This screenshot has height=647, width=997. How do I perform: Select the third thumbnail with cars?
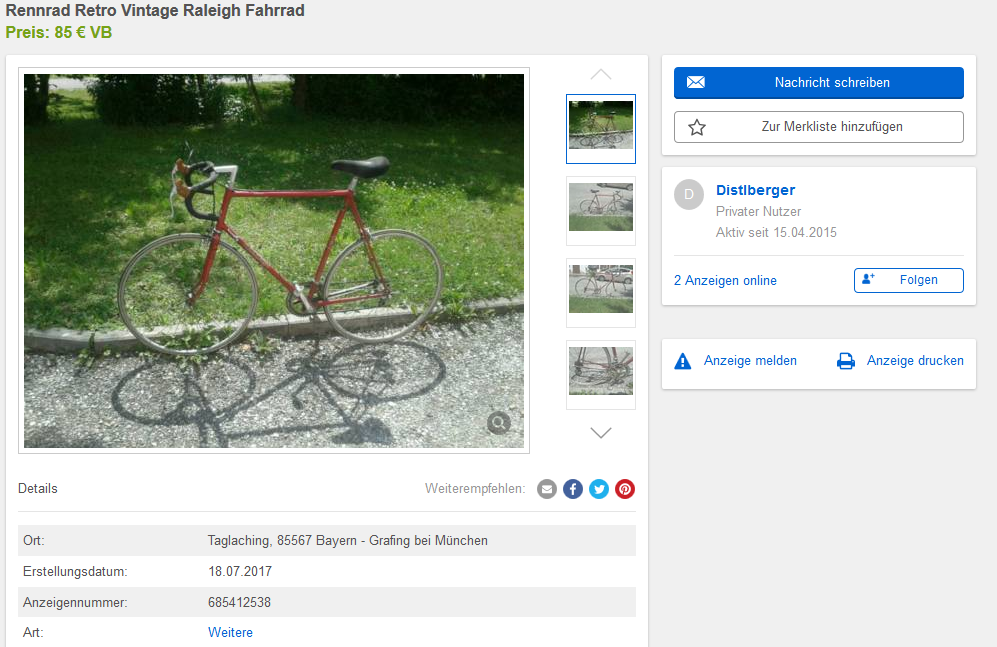601,293
